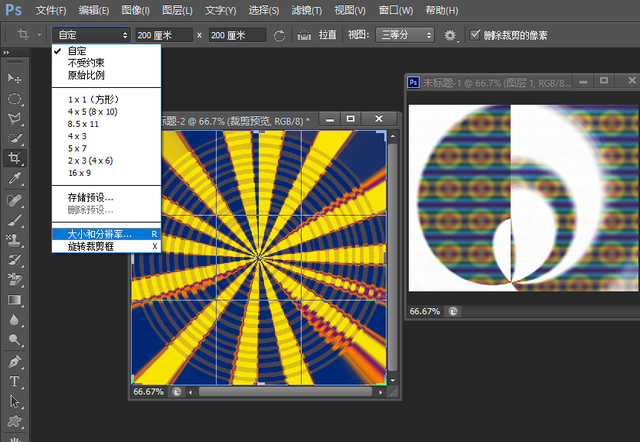
Task: Click the rotate/reset arrow icon beside height field
Action: coord(278,34)
